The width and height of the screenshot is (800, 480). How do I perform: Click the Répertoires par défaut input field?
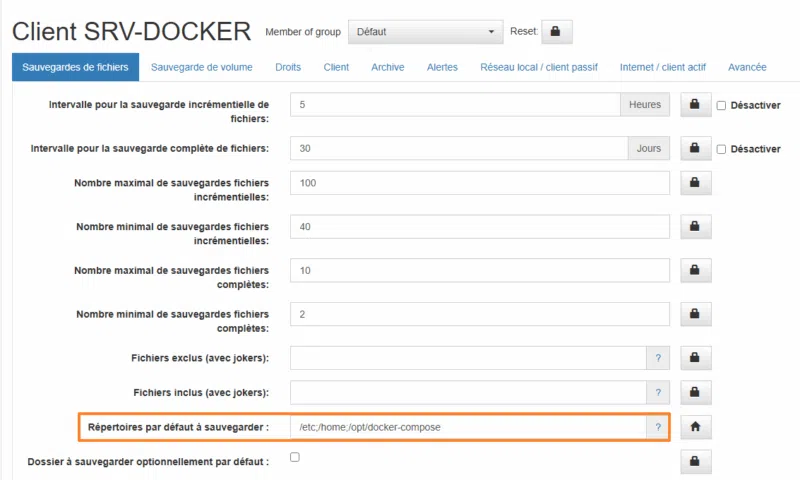468,427
